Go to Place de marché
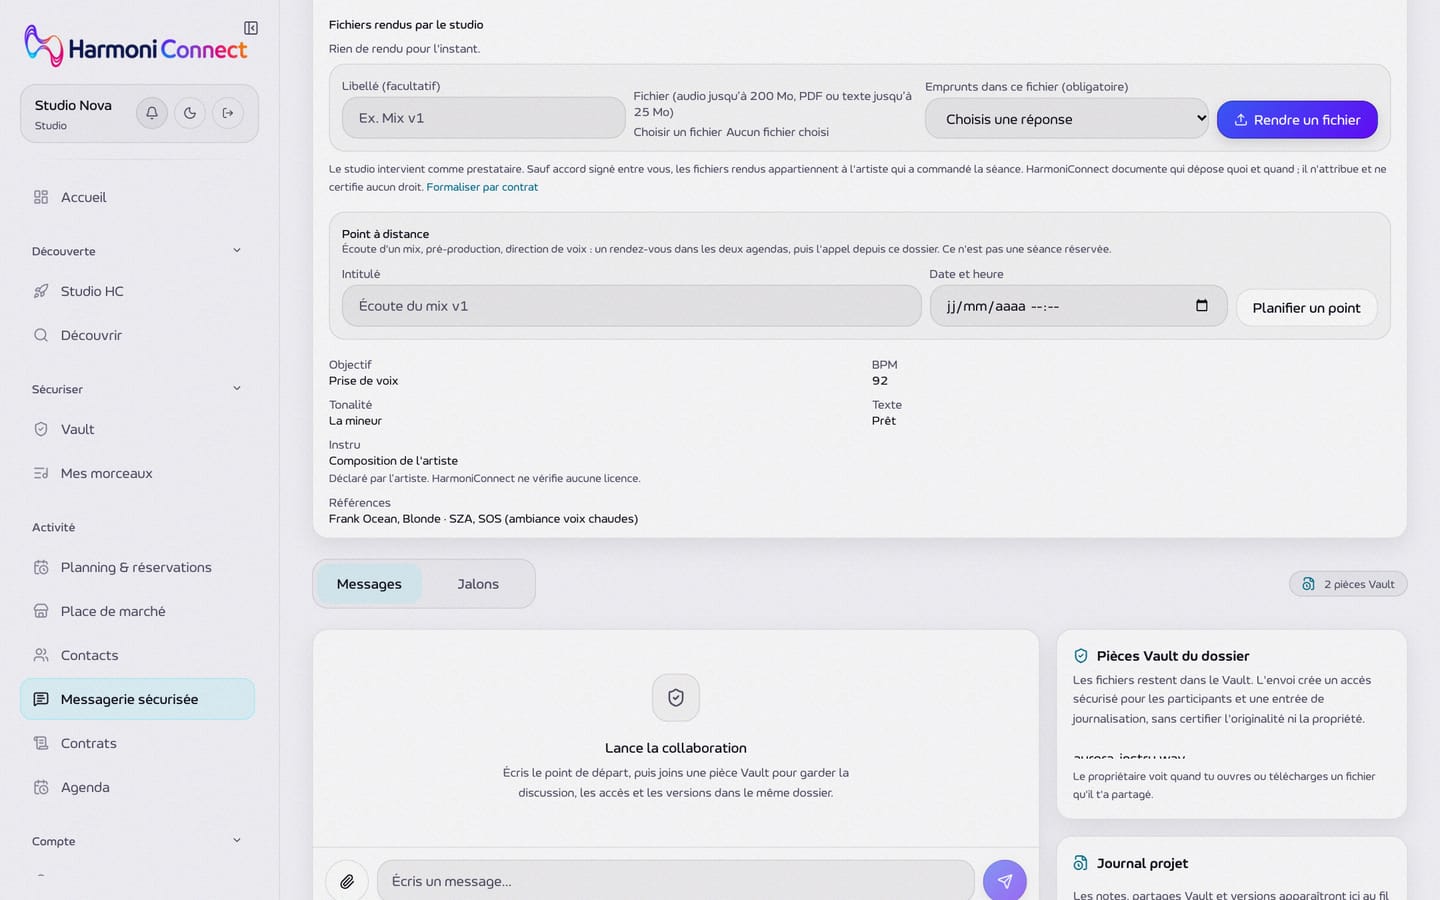Screen dimensions: 1440x900 137,611
